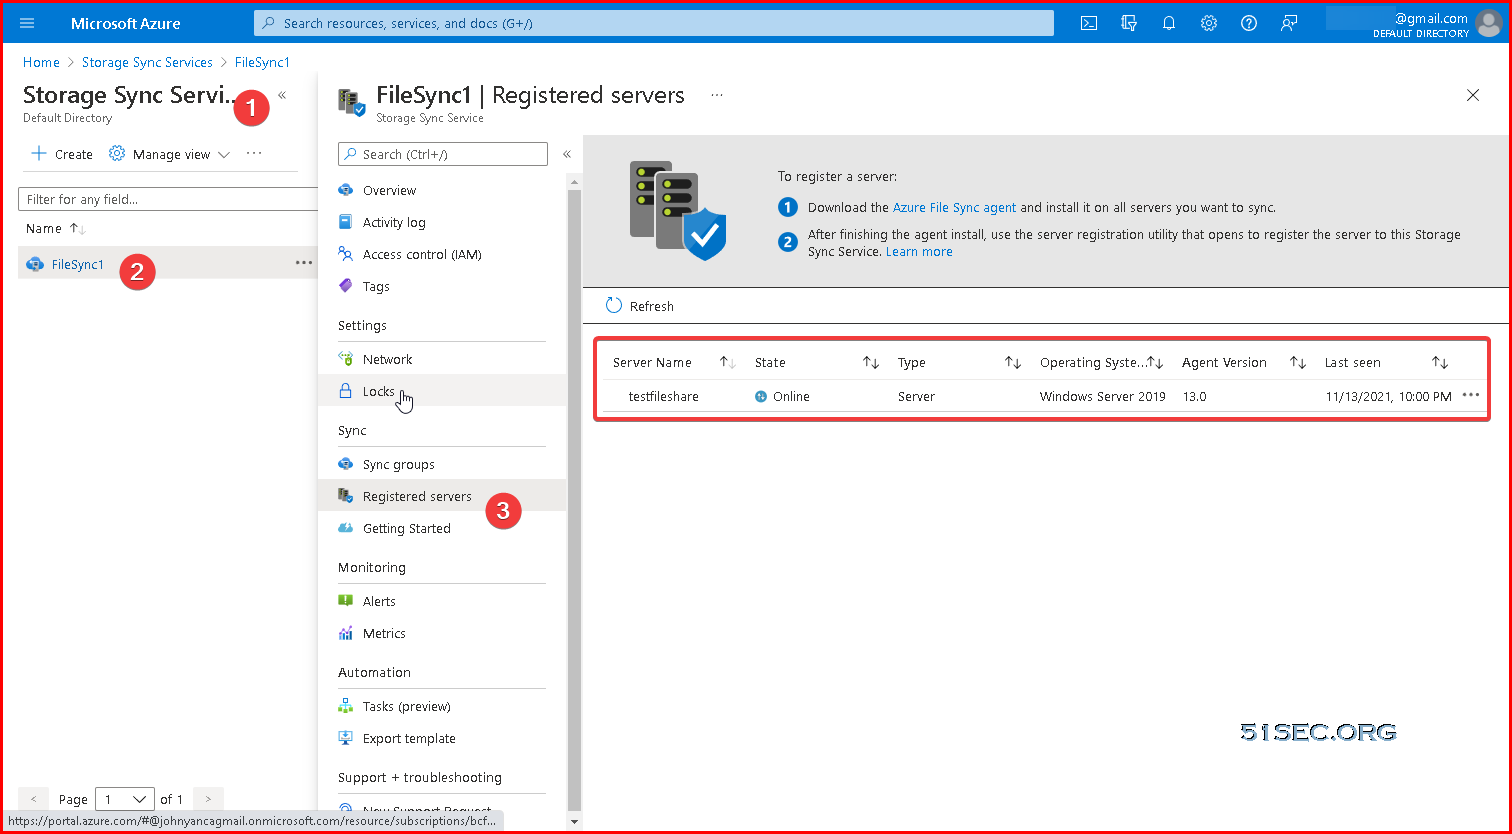The height and width of the screenshot is (834, 1512).
Task: Click the resource menu Search (Ctrl+/) box
Action: click(443, 154)
